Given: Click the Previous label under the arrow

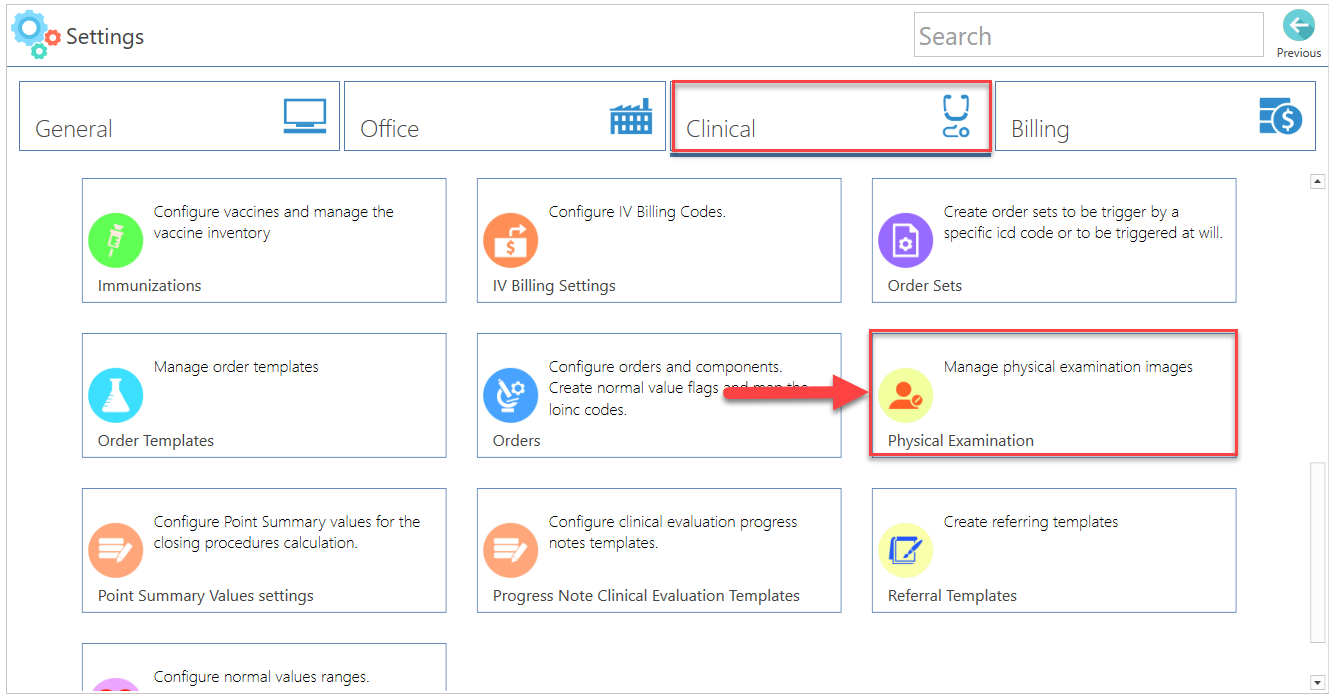Looking at the screenshot, I should (1298, 53).
